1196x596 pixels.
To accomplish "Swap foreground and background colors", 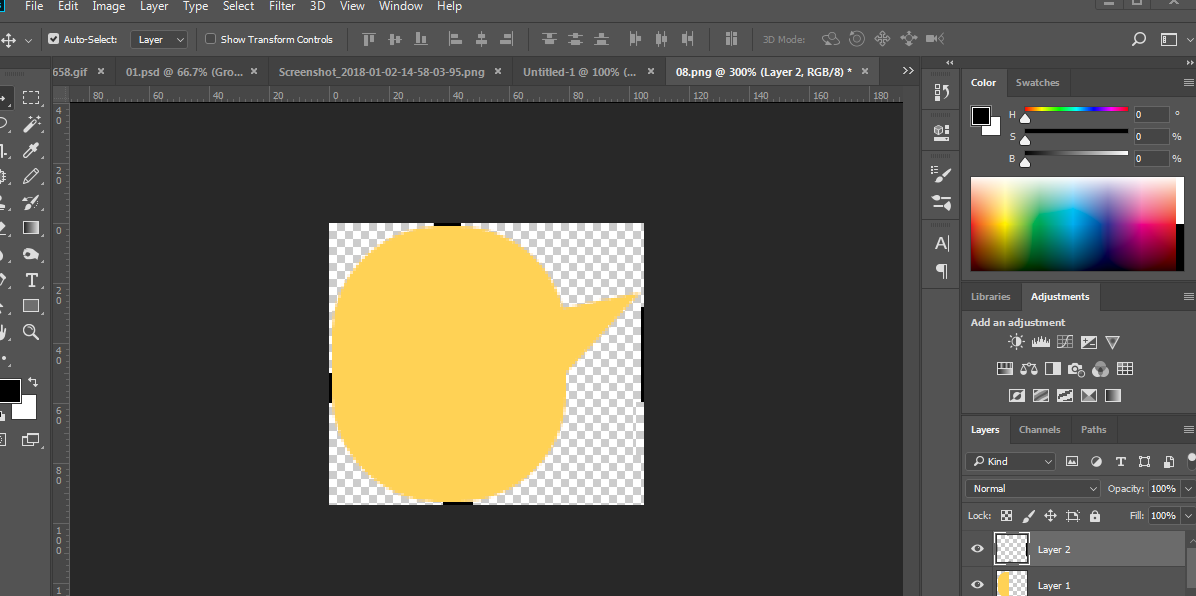I will (33, 382).
